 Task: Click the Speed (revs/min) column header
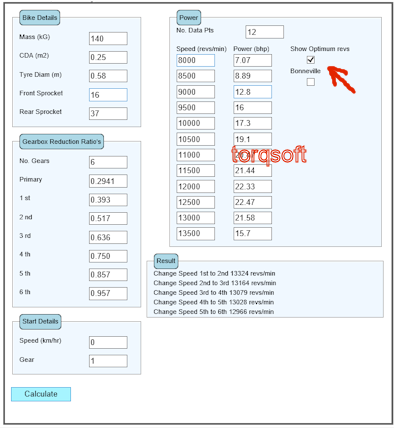click(x=201, y=49)
